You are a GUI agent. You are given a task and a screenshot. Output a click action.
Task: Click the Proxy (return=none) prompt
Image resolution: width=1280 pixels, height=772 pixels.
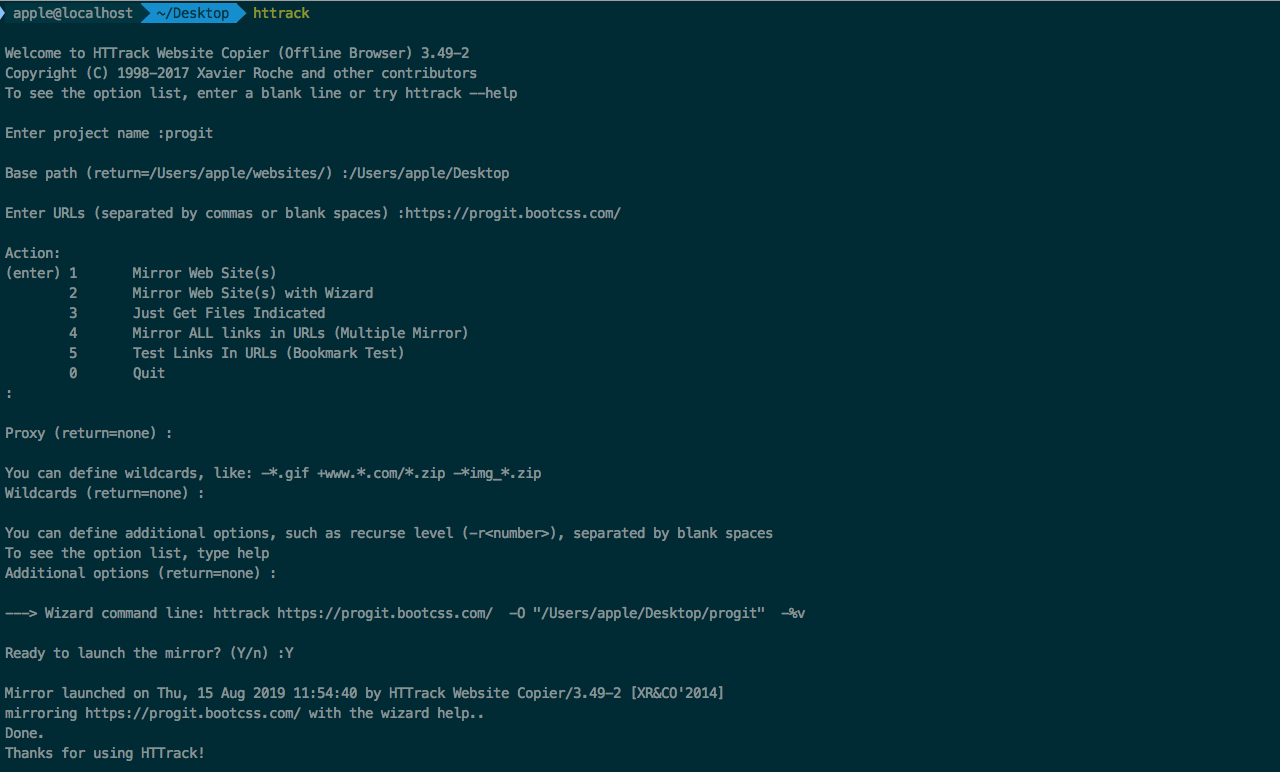click(89, 433)
